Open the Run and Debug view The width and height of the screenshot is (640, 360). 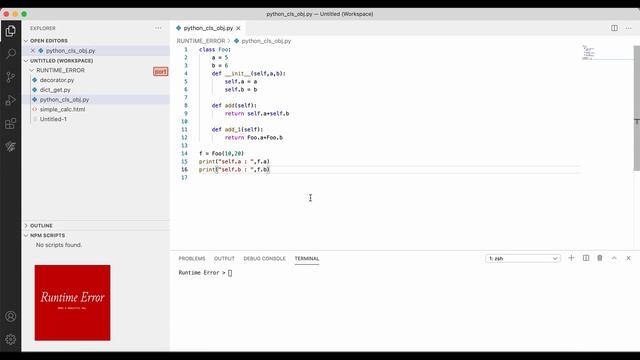[x=11, y=100]
